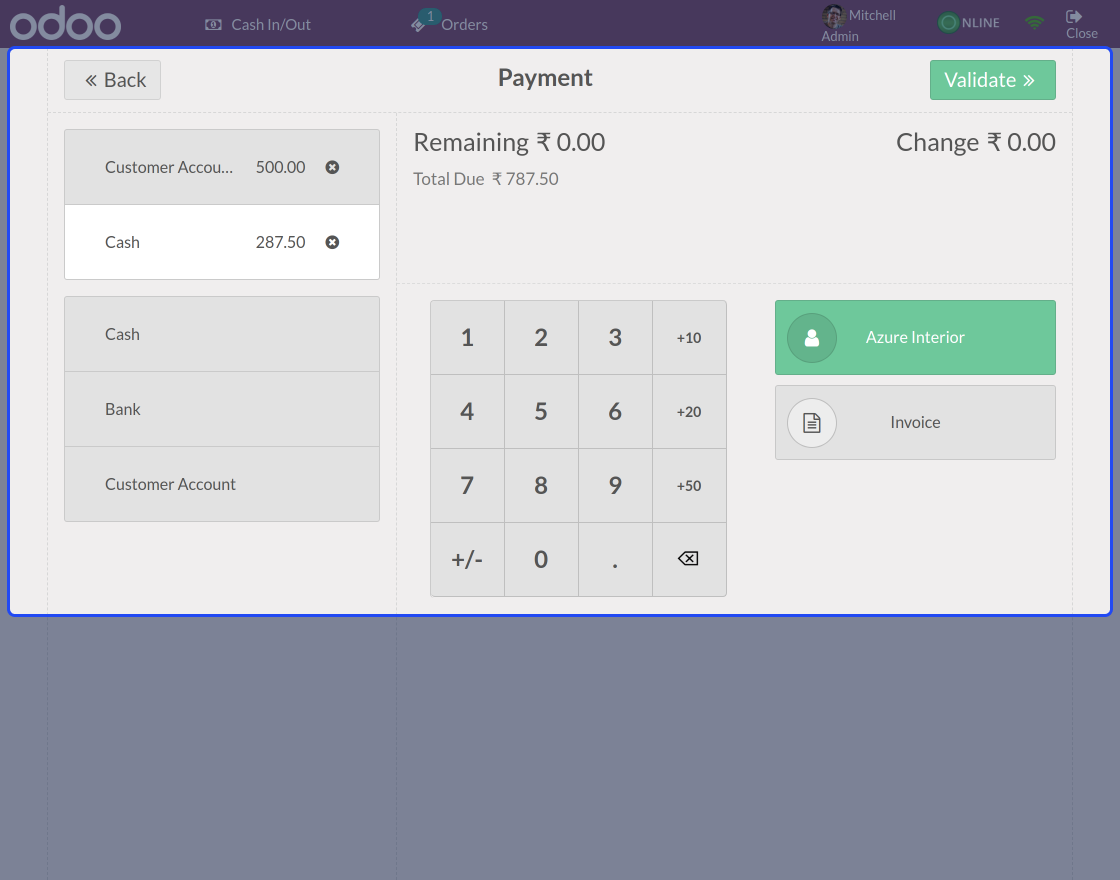The image size is (1120, 880).
Task: Add +20 to the amount
Action: [689, 411]
